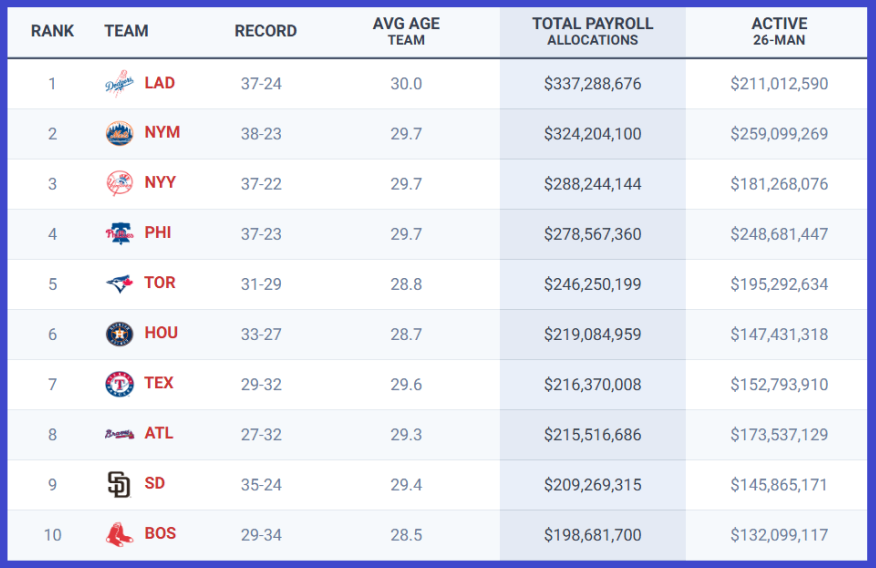
Task: Click the Dodgers team logo
Action: coord(120,83)
